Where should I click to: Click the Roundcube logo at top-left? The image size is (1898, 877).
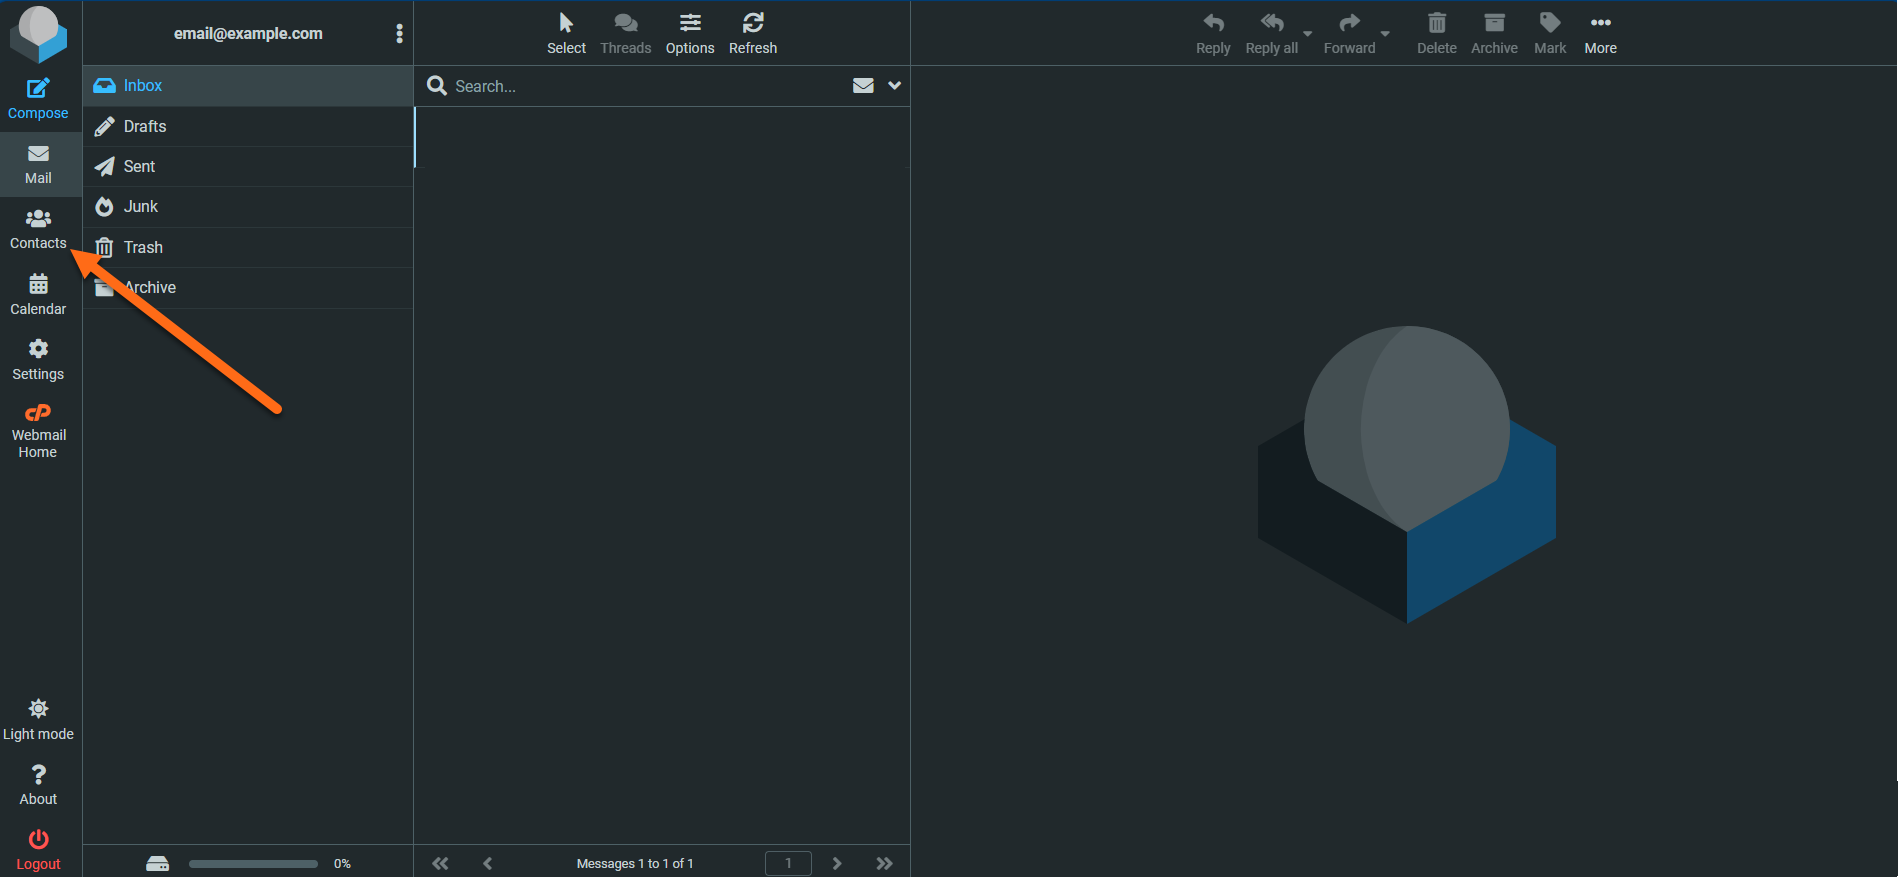(x=38, y=33)
